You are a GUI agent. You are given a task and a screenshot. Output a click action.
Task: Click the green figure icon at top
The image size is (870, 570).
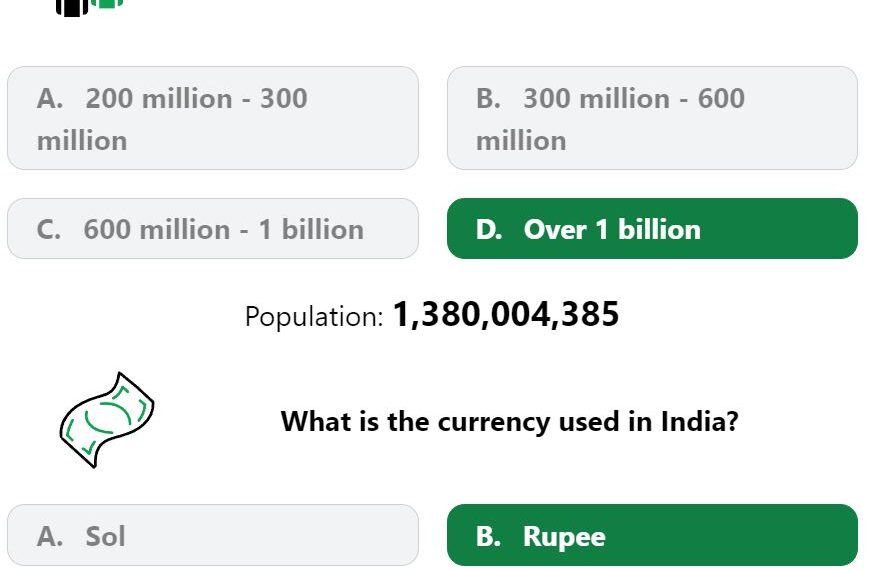coord(107,4)
